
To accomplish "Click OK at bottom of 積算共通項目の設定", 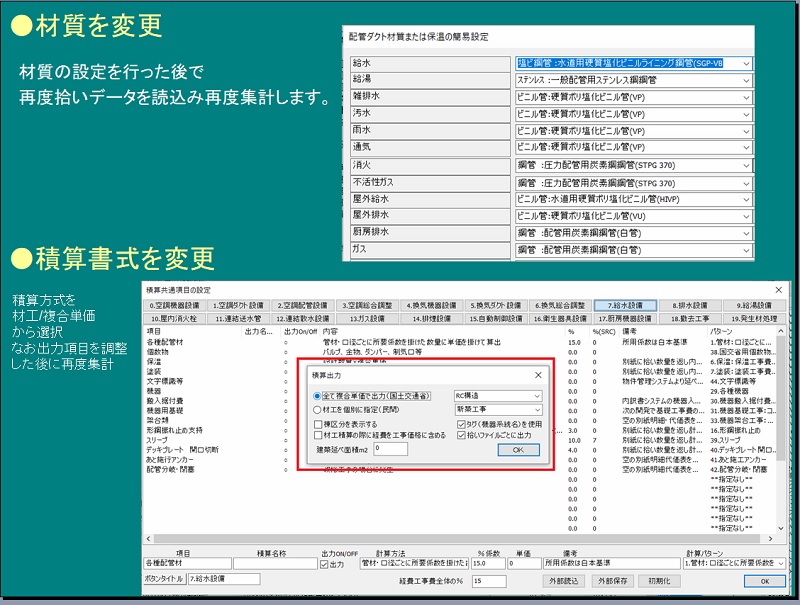I will coord(764,581).
